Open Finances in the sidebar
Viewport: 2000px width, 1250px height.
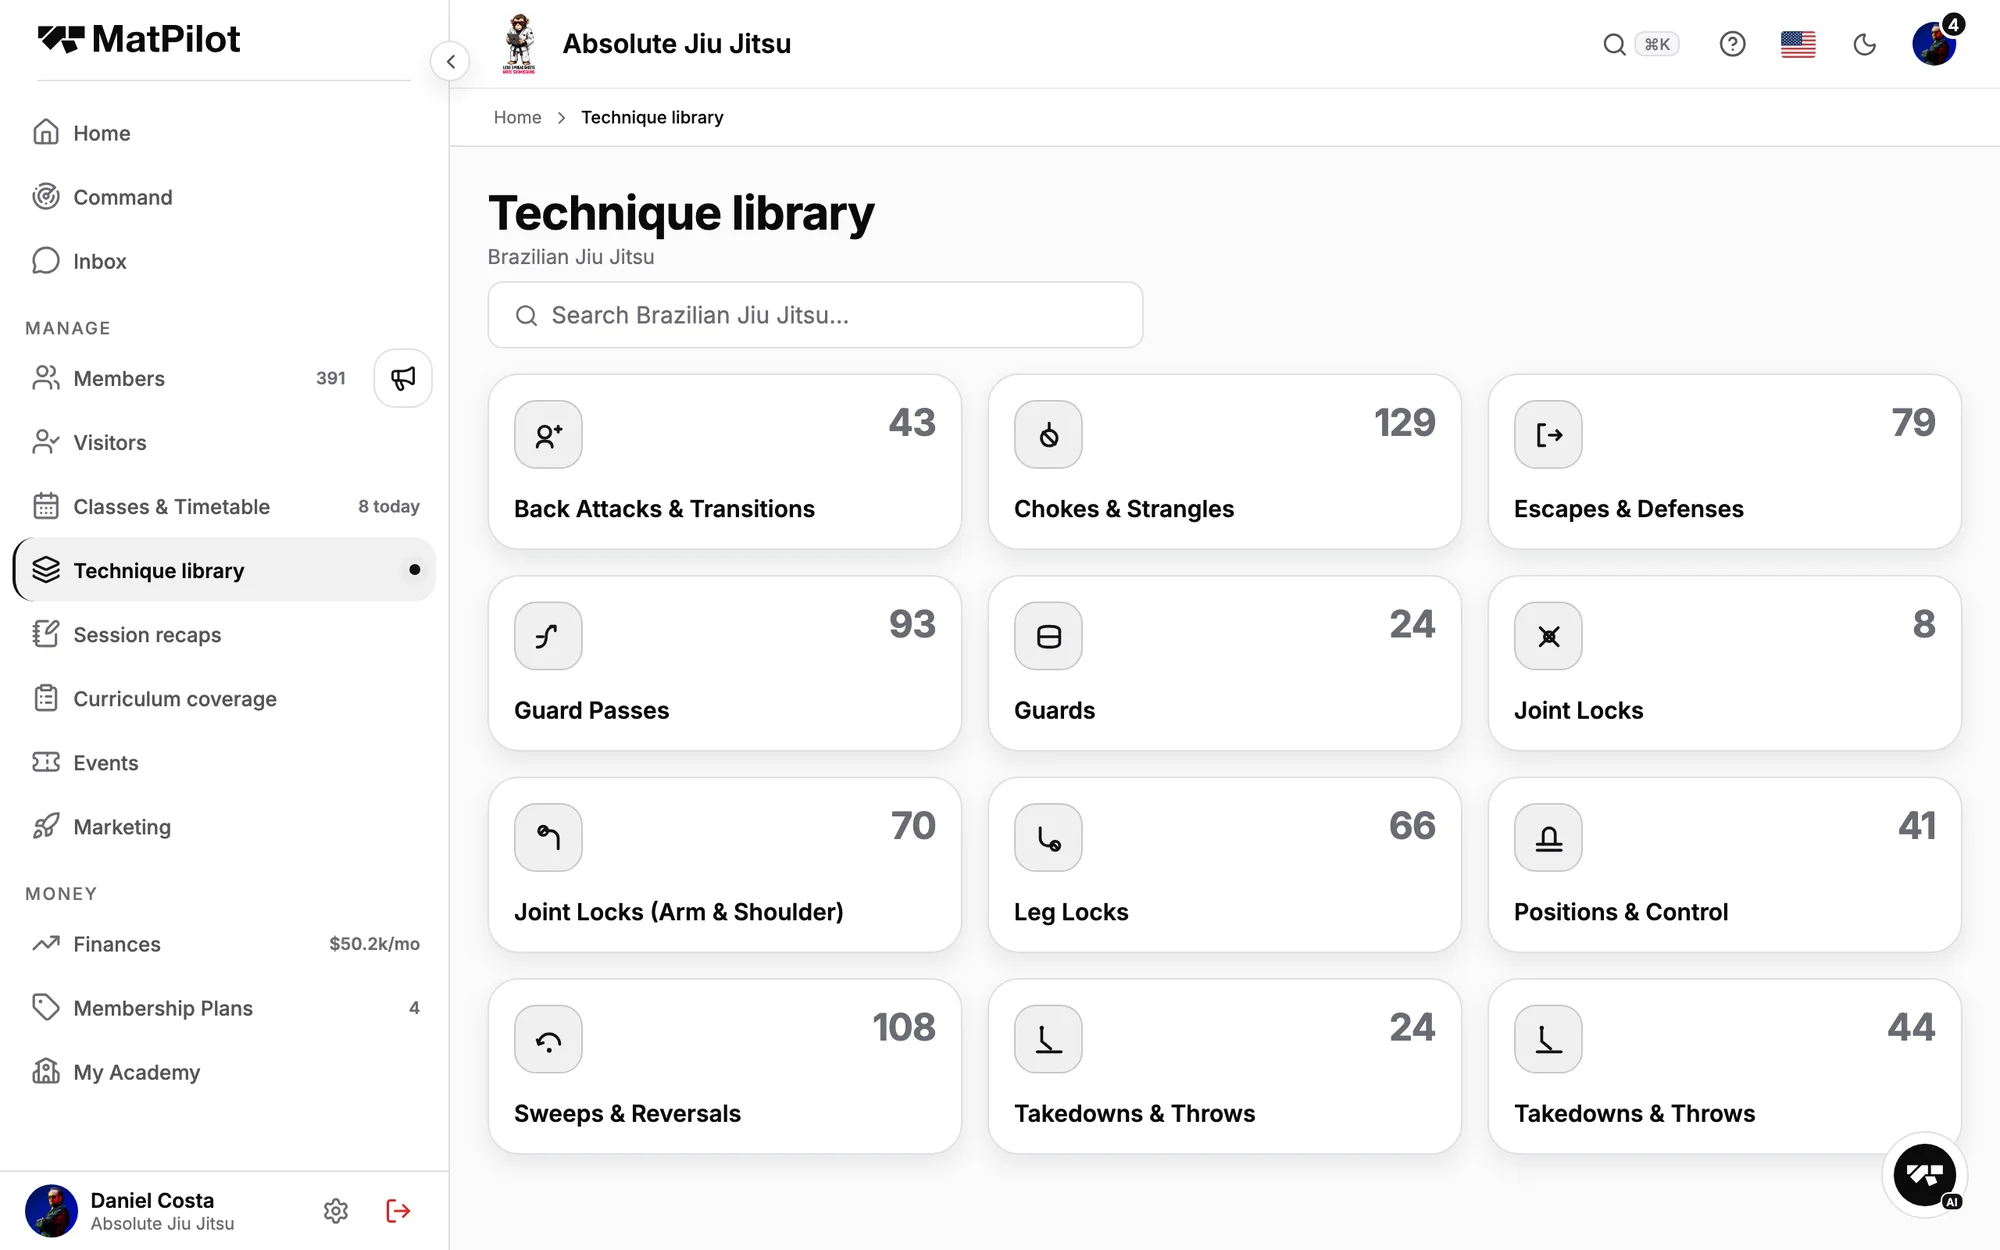224,944
